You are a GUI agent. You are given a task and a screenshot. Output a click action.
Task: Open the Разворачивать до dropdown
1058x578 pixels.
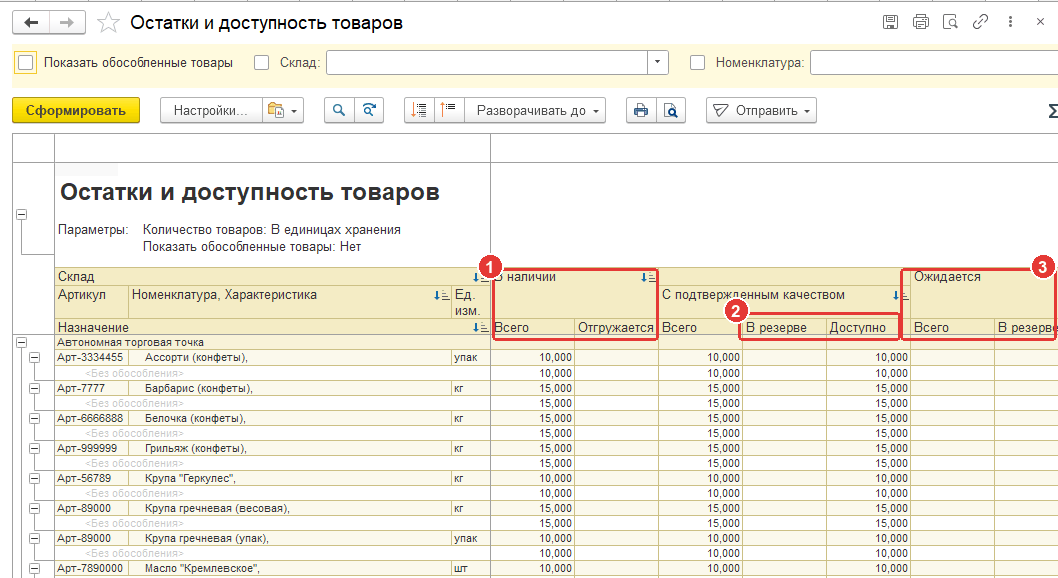click(x=535, y=111)
